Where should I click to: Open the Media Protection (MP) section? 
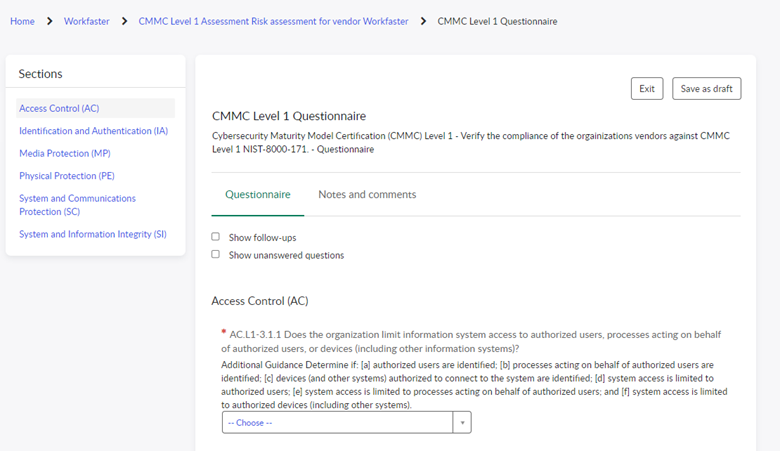(65, 153)
